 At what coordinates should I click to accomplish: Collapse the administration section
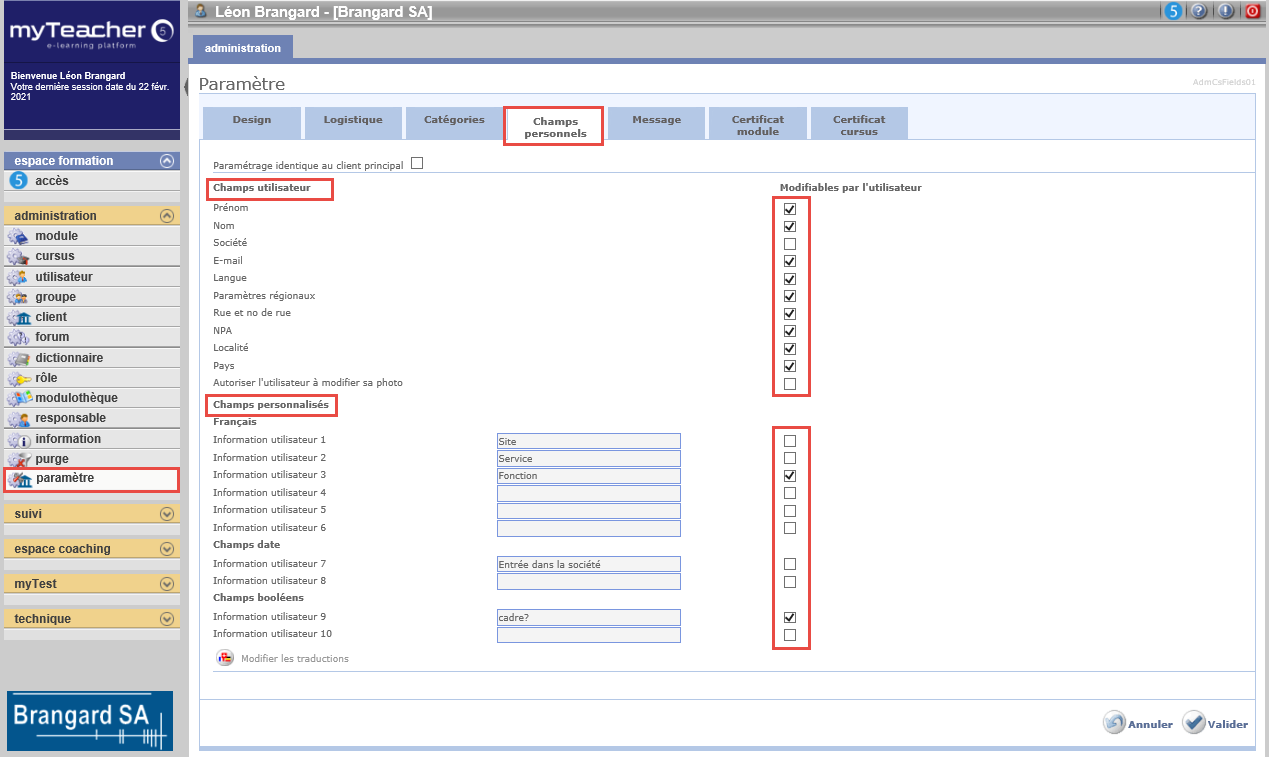click(x=167, y=216)
